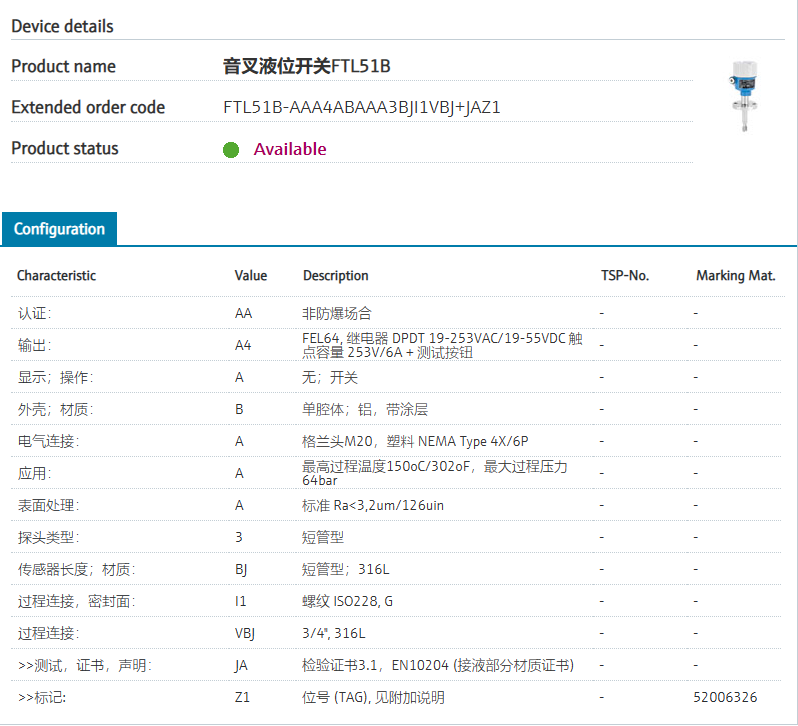Select value A4 in the 输出 row
This screenshot has height=726, width=798.
[243, 345]
